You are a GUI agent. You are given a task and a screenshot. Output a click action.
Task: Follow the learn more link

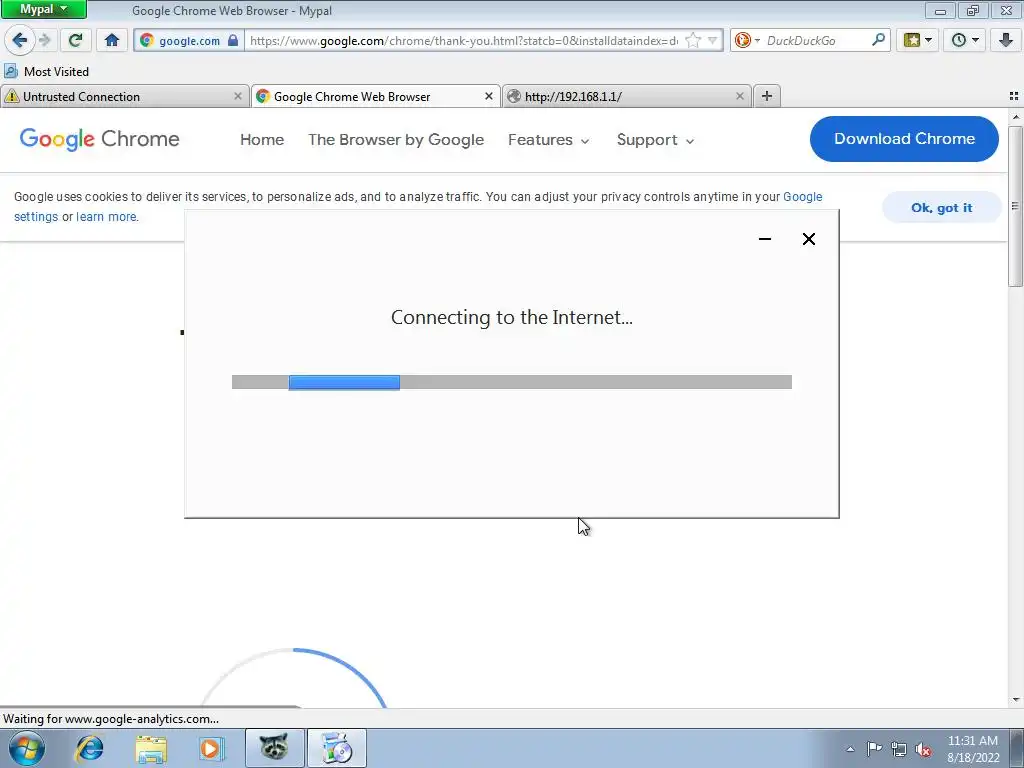point(106,217)
